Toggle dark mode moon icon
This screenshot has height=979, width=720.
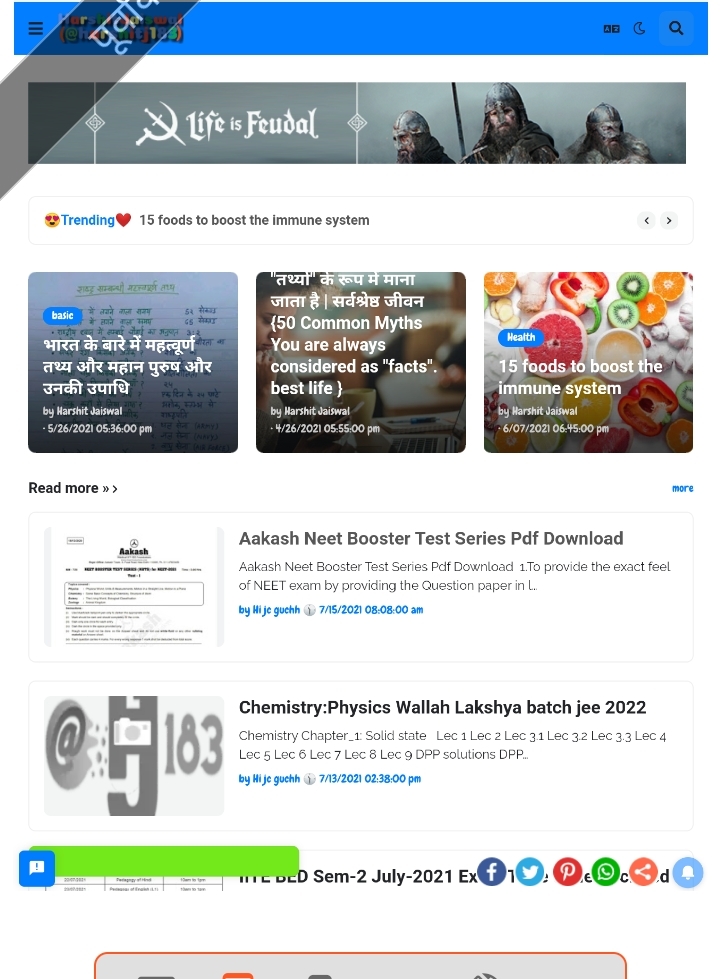(639, 29)
